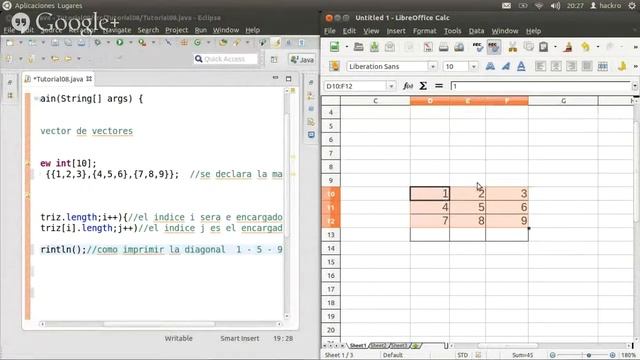Open the Run menu in Eclipse
This screenshot has height=360, width=640.
point(200,30)
